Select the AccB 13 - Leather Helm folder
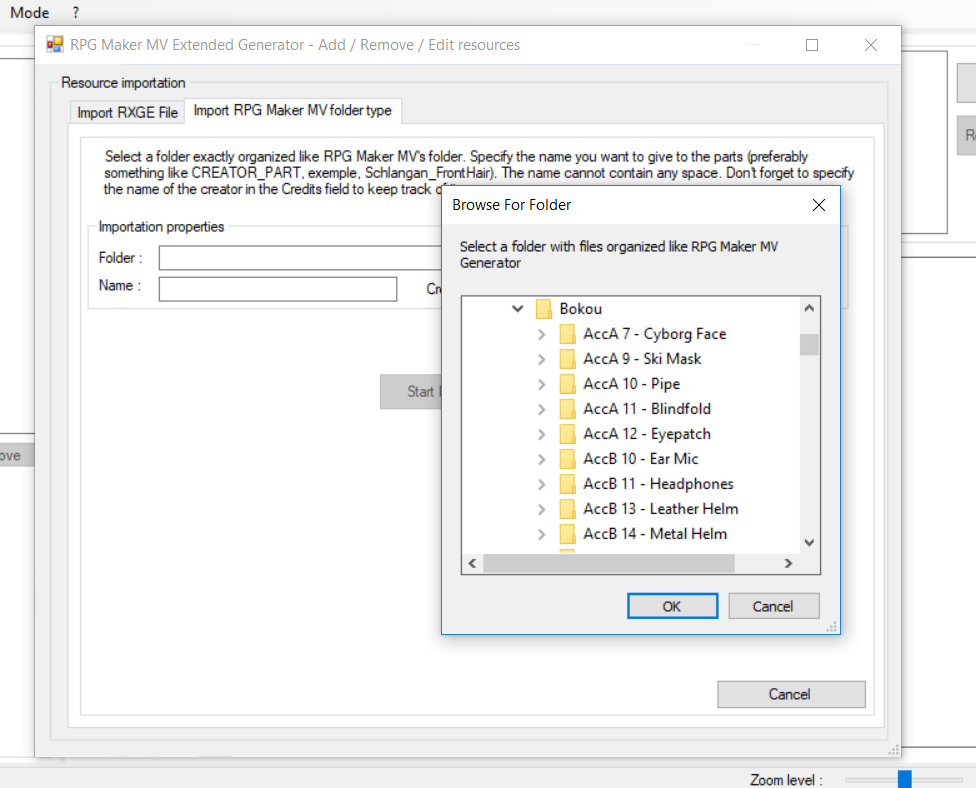Screen dimensions: 976x788 [x=661, y=509]
